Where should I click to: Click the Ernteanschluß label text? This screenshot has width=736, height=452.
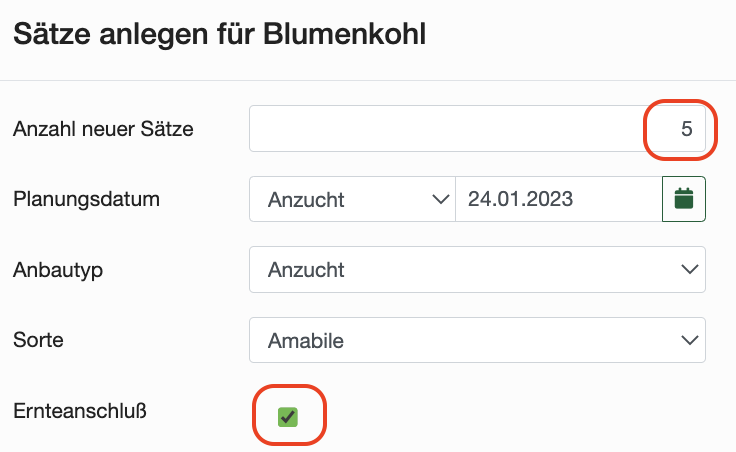coord(80,411)
